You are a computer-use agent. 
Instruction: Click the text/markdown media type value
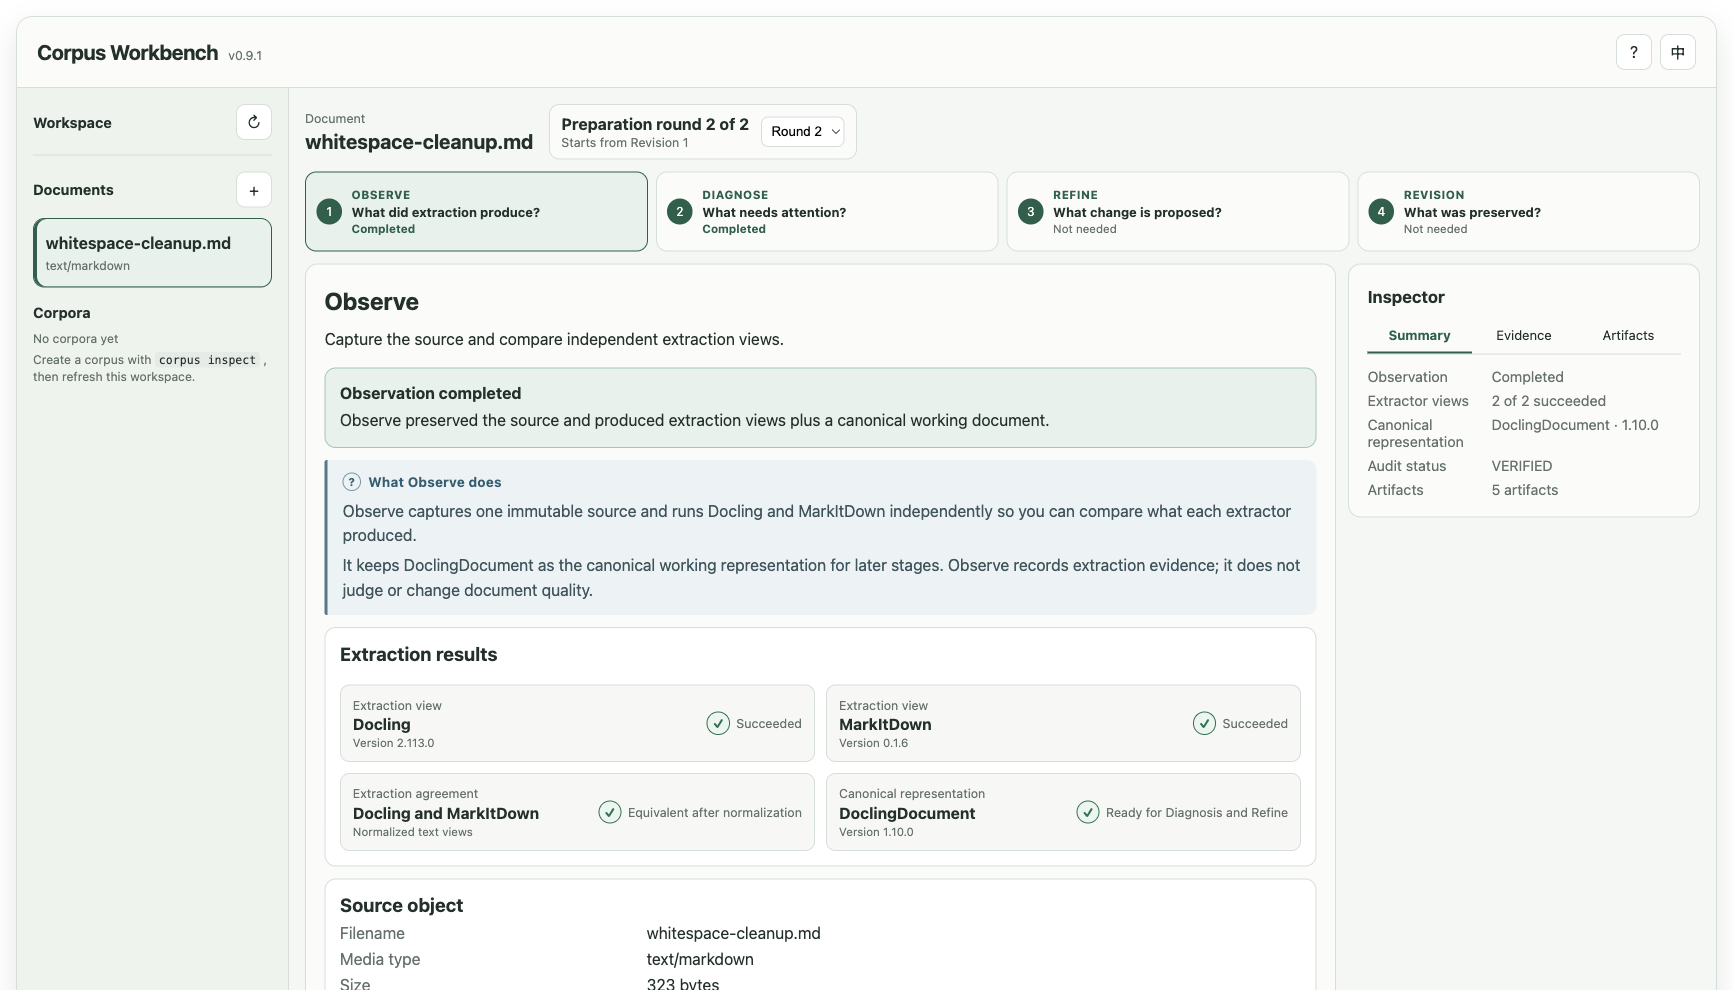tap(700, 959)
